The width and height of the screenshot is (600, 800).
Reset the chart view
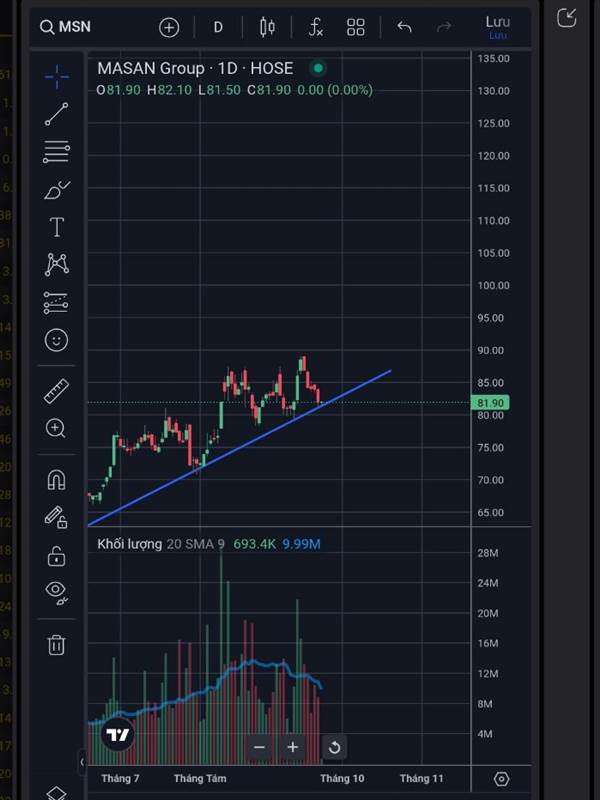[x=335, y=748]
